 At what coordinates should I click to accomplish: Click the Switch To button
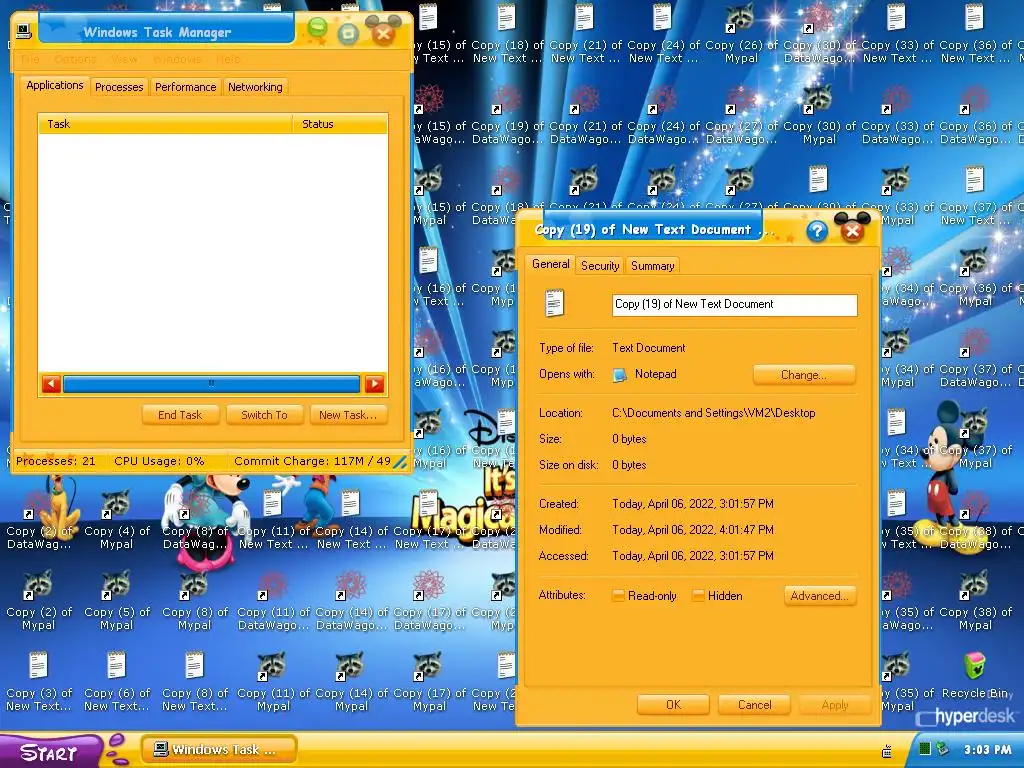tap(264, 415)
